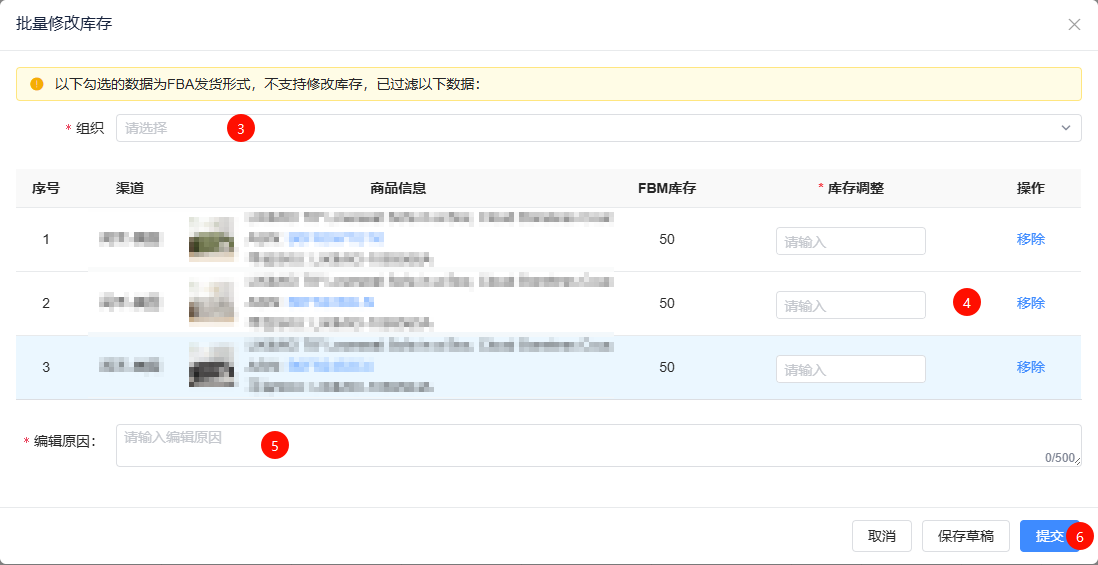Open the blue product link in row 3
Screen dimensions: 1098x565
(x=330, y=366)
